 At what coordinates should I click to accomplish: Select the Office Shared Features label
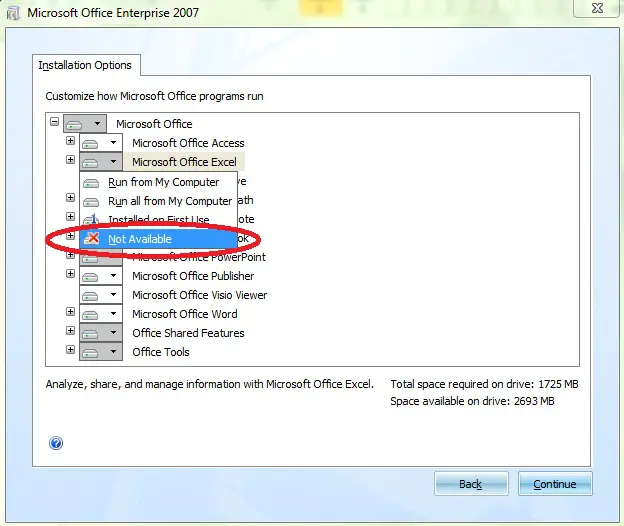(x=188, y=333)
